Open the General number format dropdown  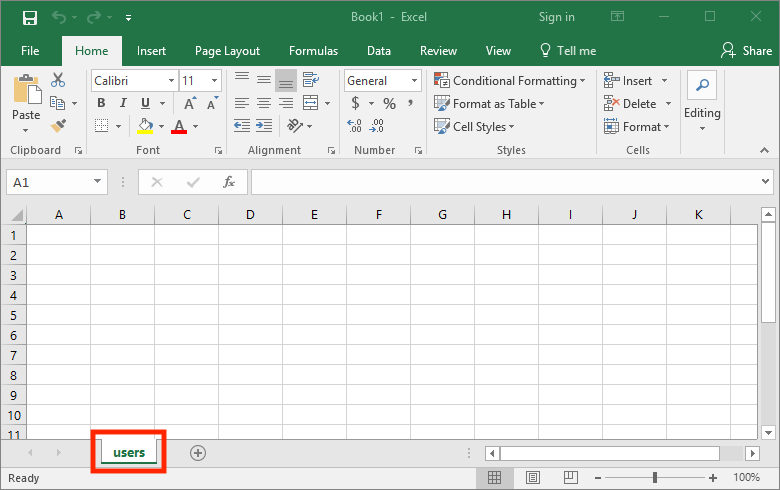point(414,81)
